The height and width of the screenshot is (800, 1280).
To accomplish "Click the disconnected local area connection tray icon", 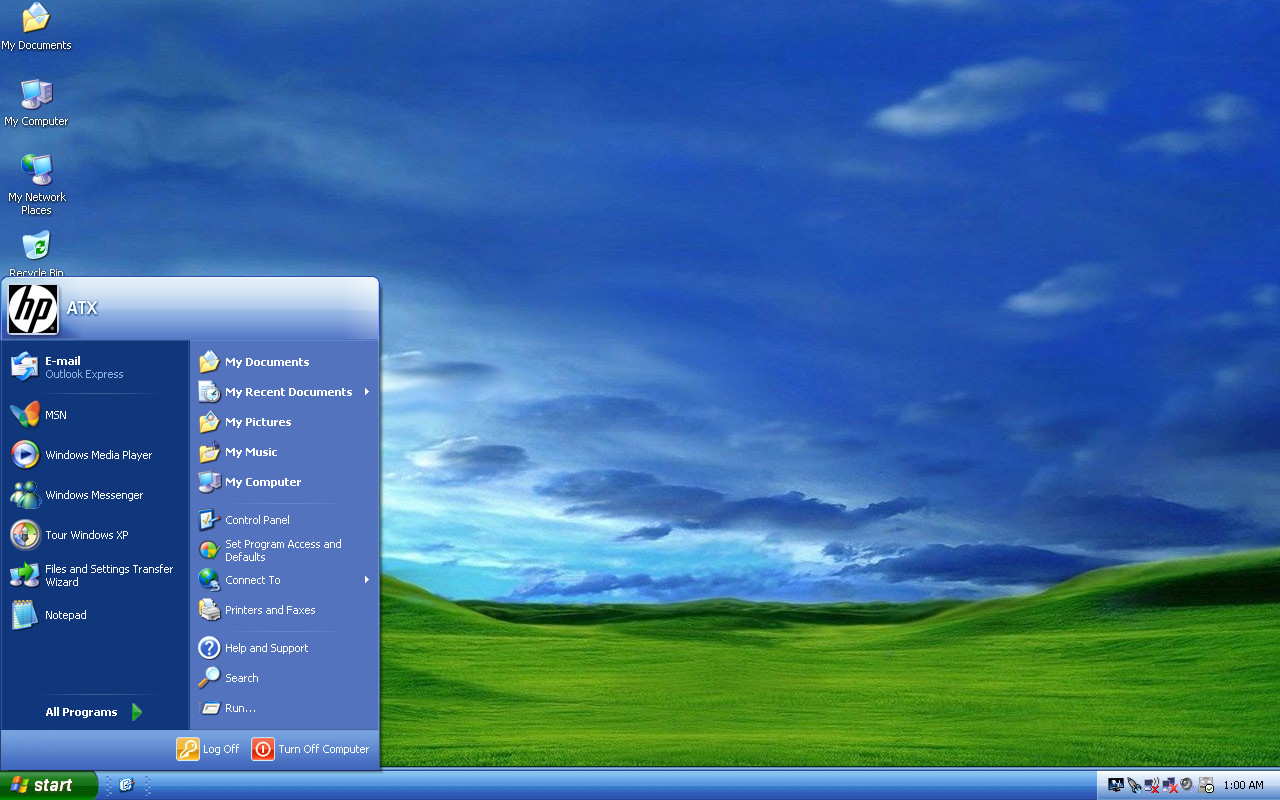I will (1169, 785).
